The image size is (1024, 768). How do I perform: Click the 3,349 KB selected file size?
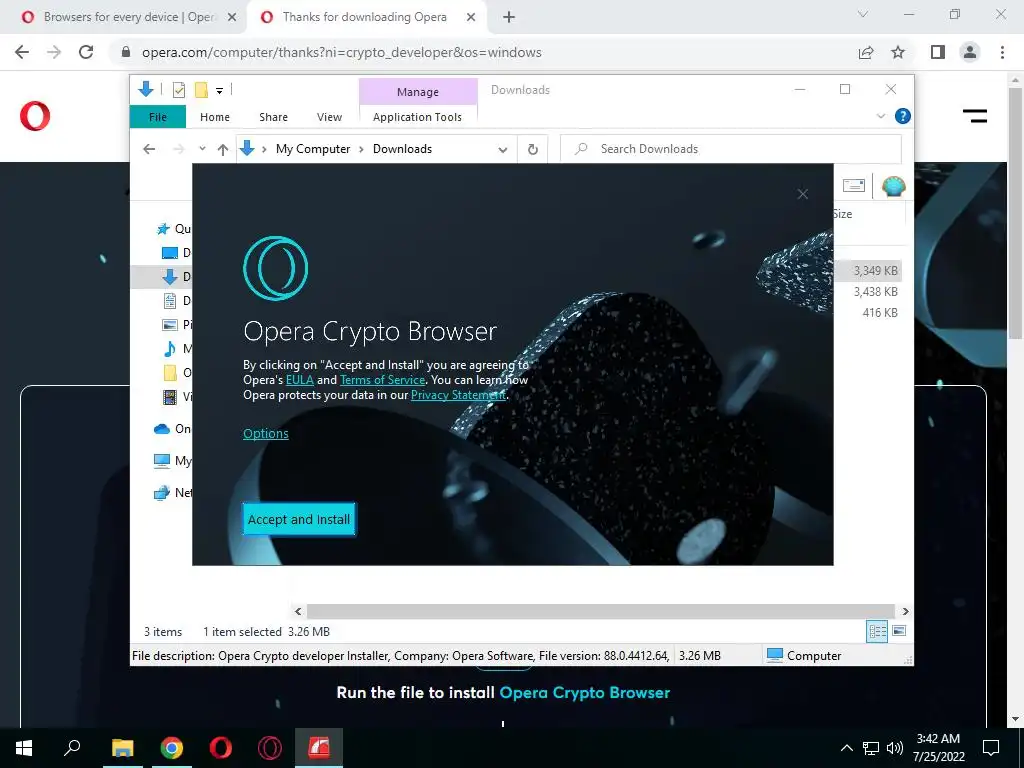click(x=875, y=270)
